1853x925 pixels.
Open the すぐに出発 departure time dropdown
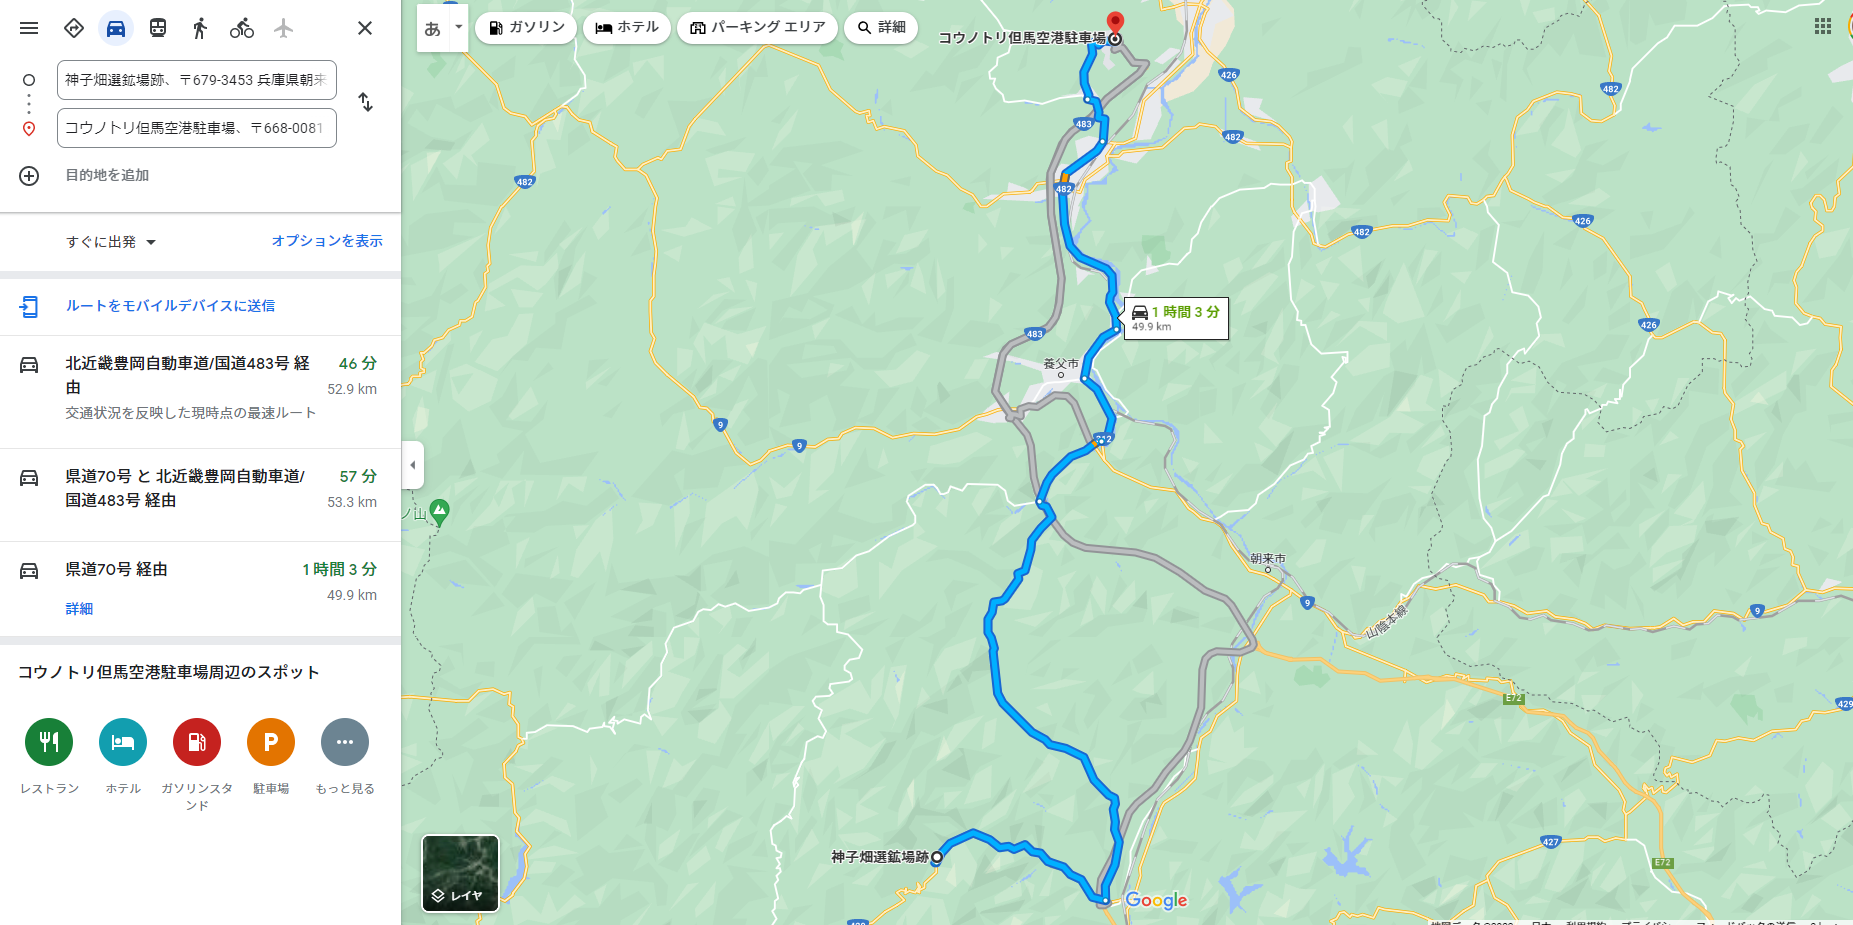111,242
